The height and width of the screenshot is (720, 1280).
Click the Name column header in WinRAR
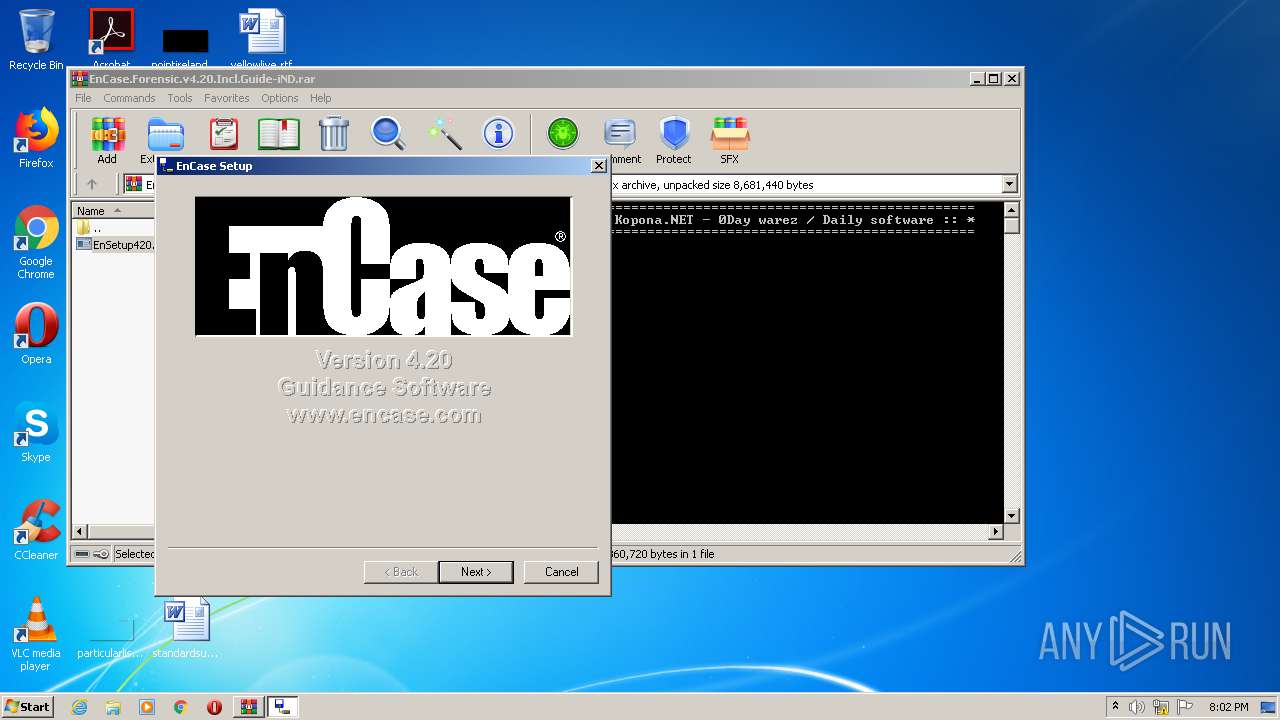click(x=113, y=211)
